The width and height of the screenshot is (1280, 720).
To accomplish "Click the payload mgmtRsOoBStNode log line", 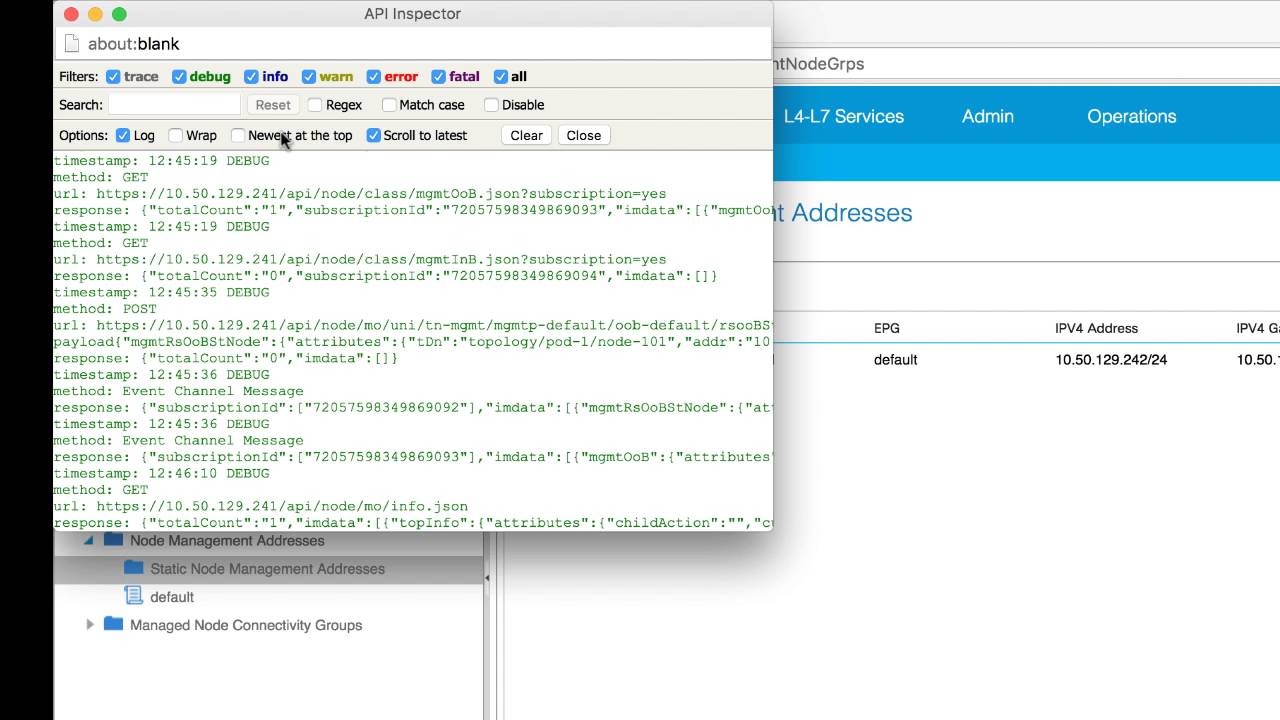I will (x=413, y=342).
